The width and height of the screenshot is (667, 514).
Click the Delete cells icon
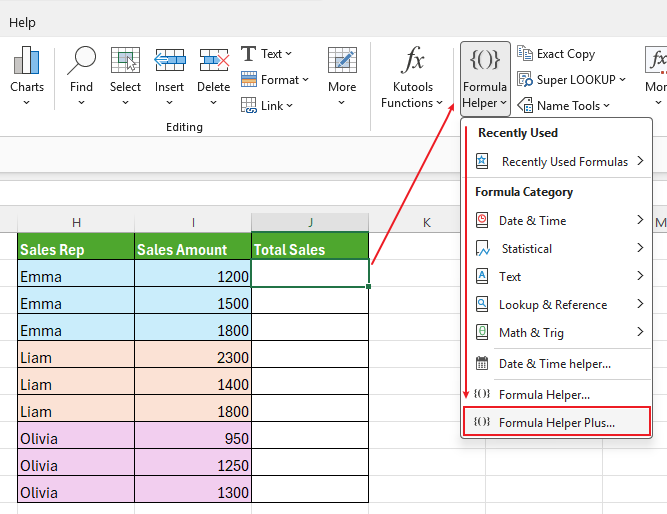(214, 60)
